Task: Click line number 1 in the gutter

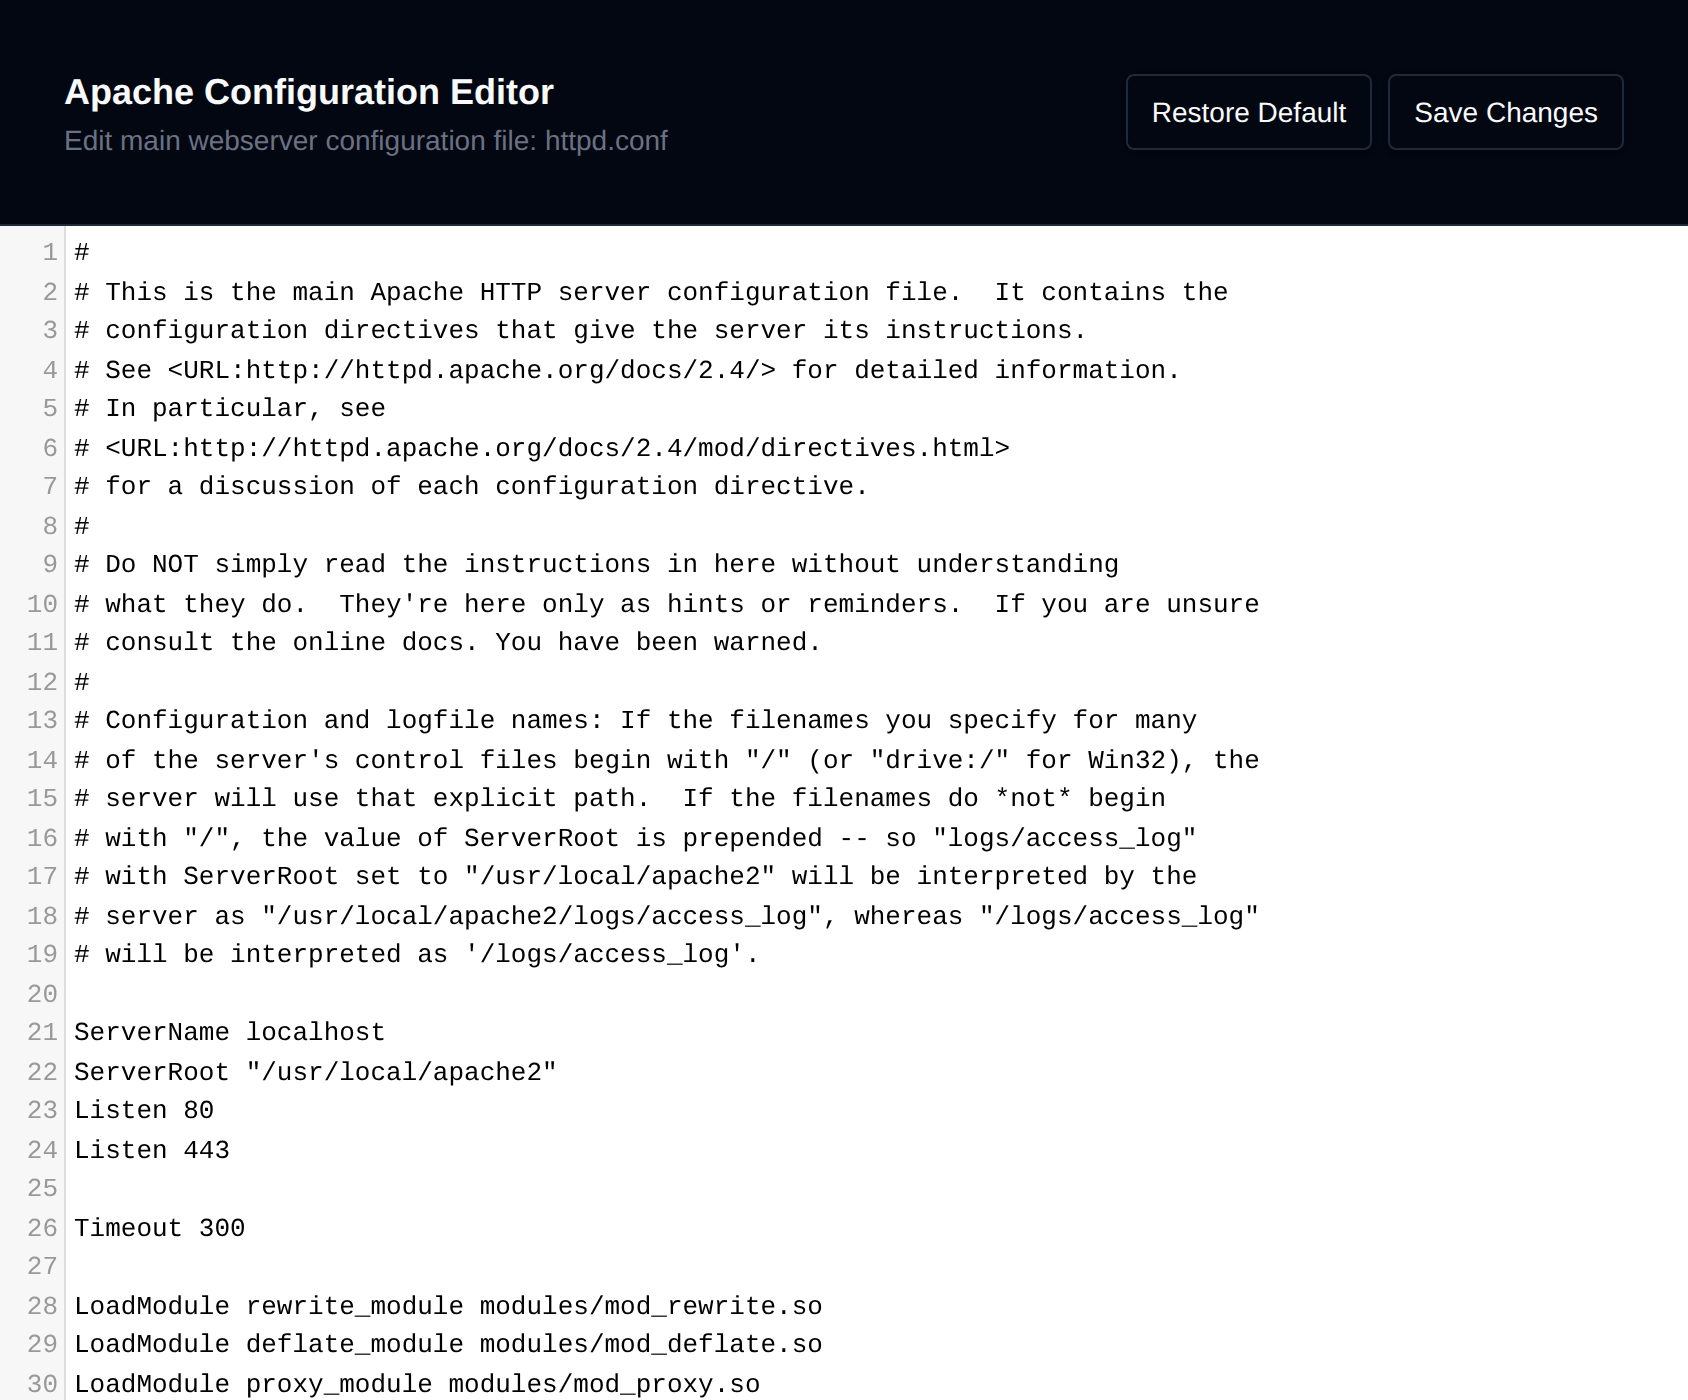Action: point(50,252)
